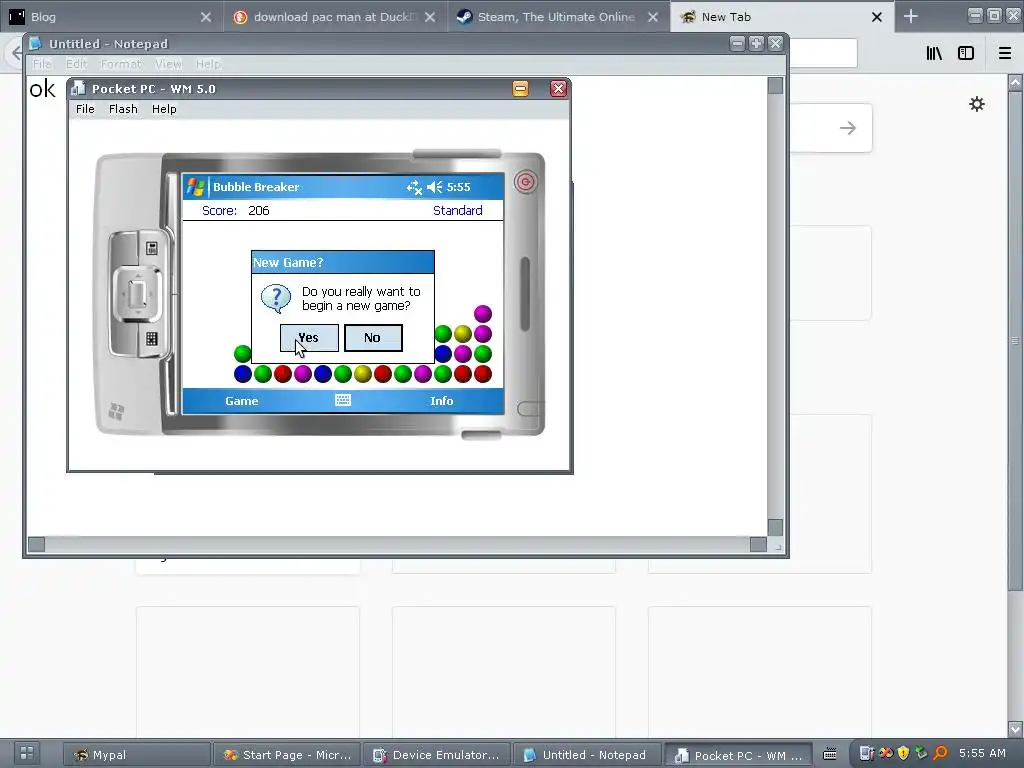Viewport: 1024px width, 768px height.
Task: Close the Steam tab
Action: tap(653, 17)
